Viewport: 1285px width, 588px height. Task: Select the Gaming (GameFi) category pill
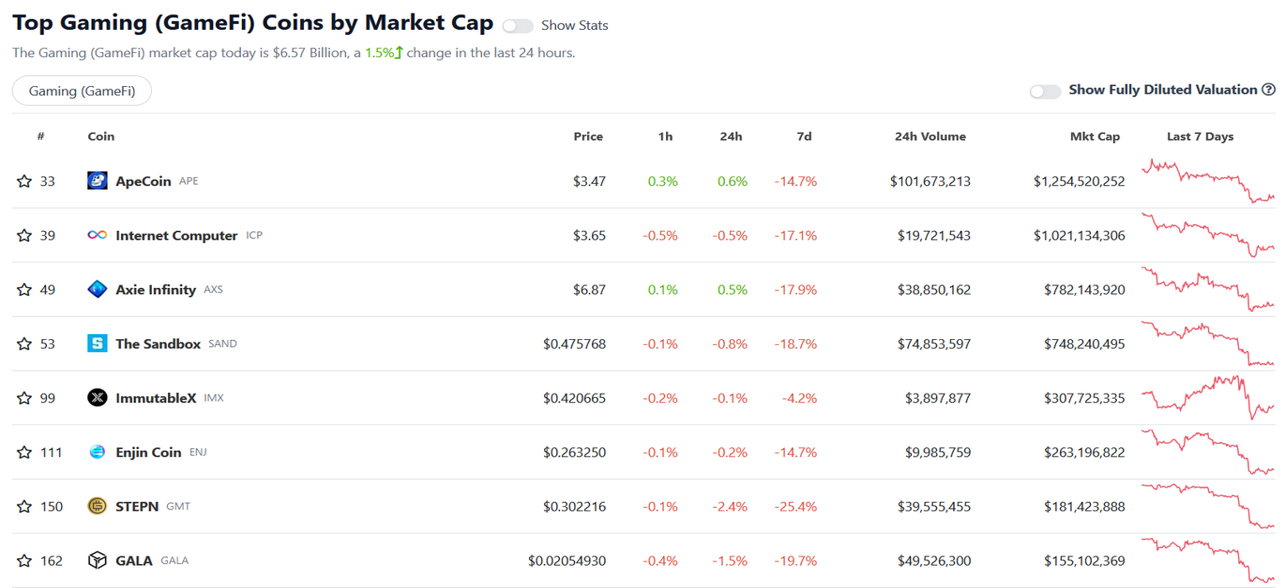81,91
